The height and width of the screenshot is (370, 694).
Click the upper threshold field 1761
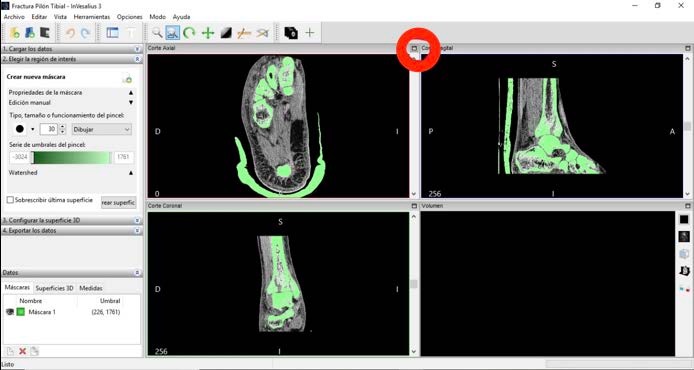point(123,158)
